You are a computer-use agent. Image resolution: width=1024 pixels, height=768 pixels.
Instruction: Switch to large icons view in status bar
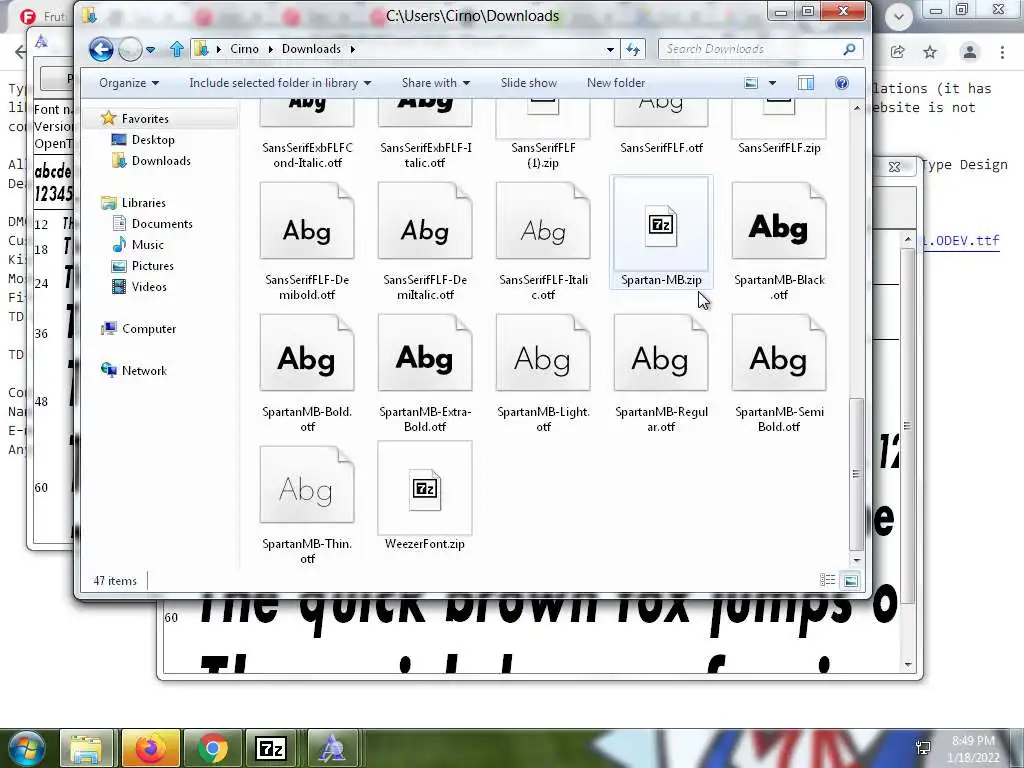[850, 580]
